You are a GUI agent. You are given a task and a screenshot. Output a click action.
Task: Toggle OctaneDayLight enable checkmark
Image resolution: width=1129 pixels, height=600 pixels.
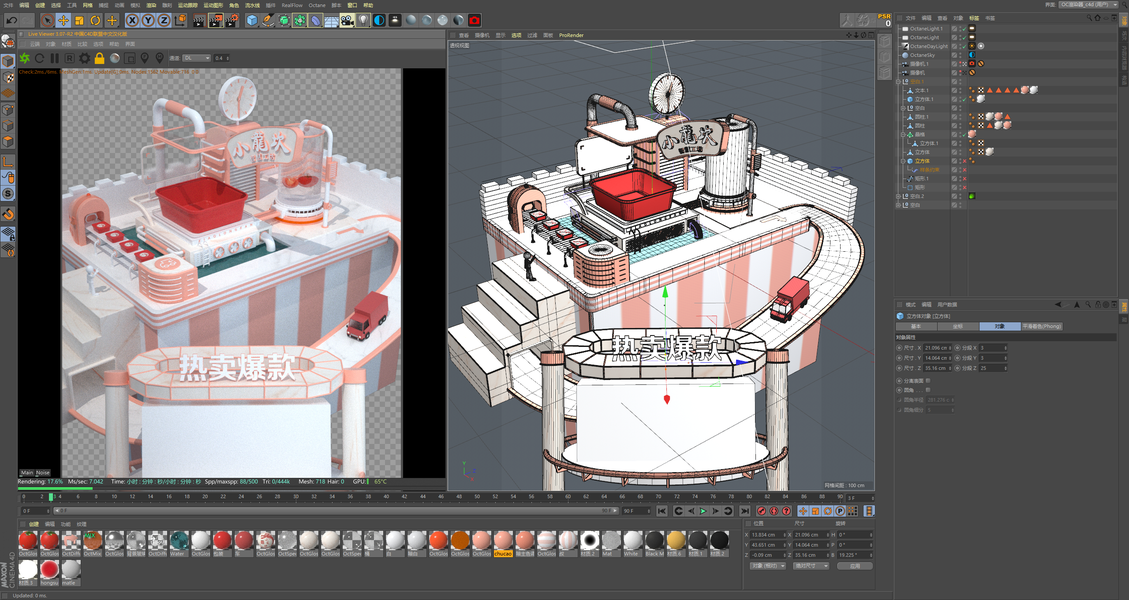click(963, 46)
